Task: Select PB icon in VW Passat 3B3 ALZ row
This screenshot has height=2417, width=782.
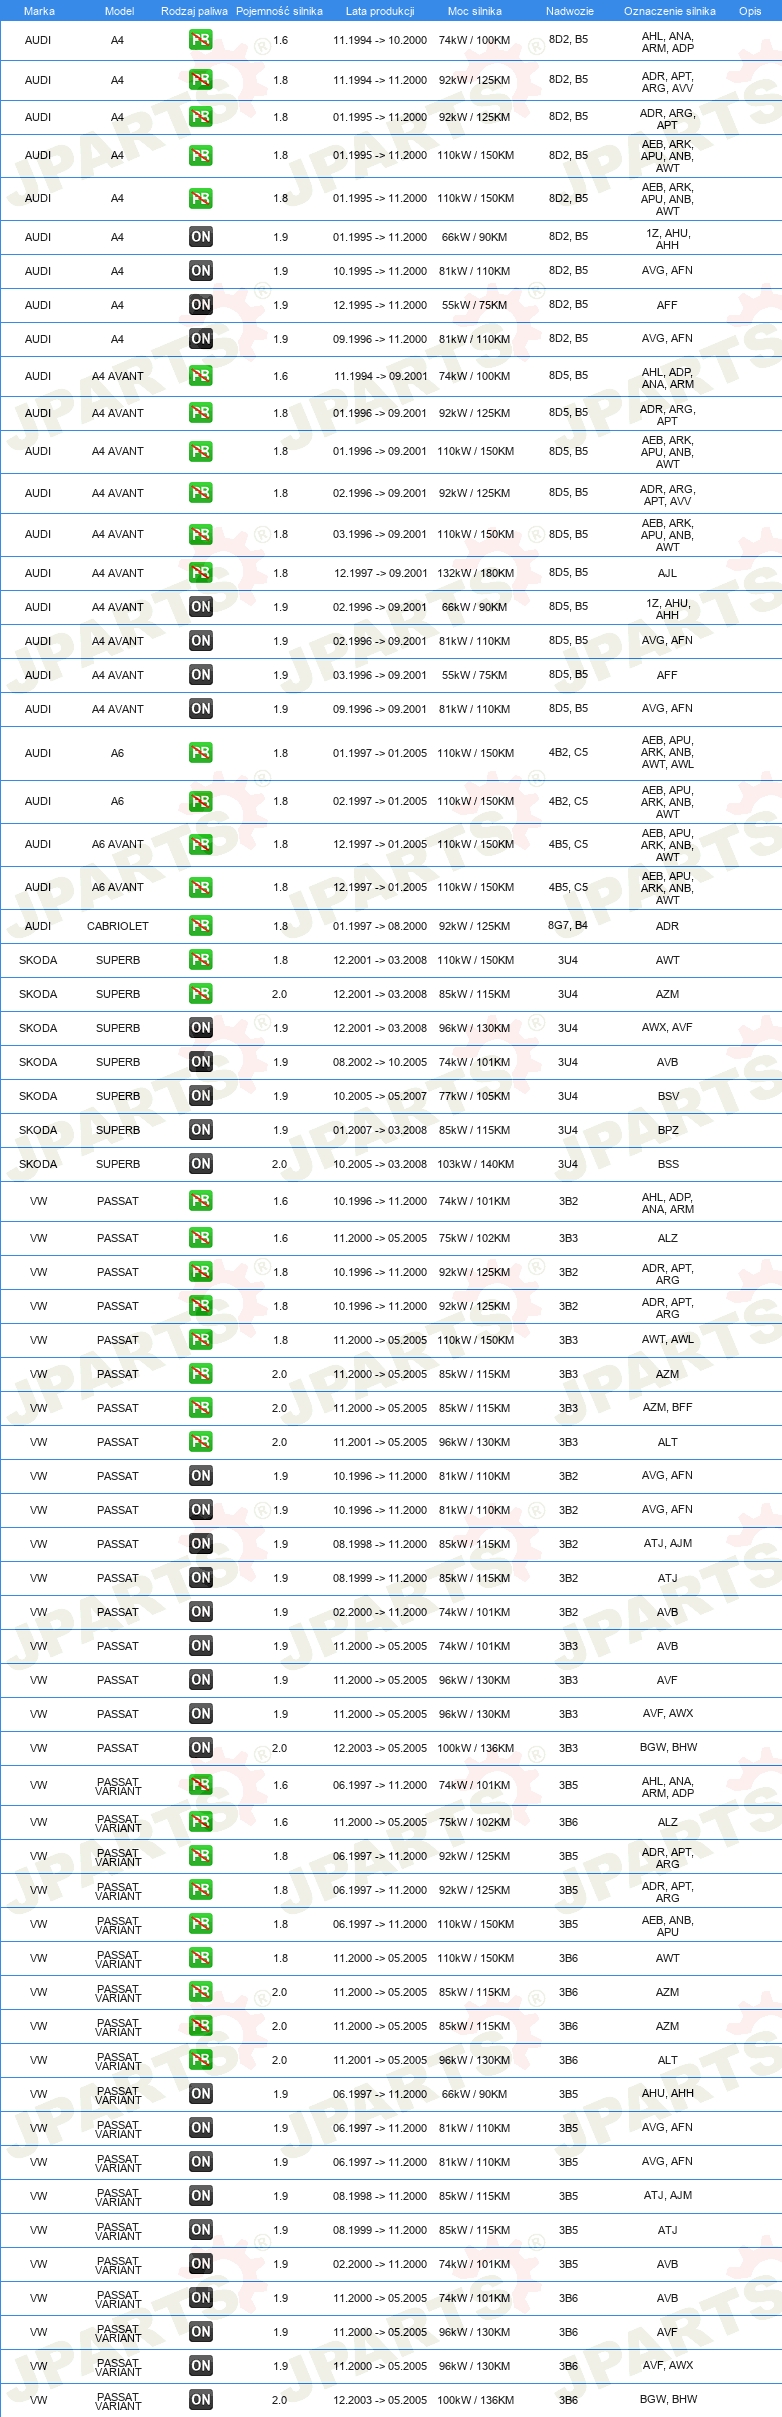Action: 201,1238
